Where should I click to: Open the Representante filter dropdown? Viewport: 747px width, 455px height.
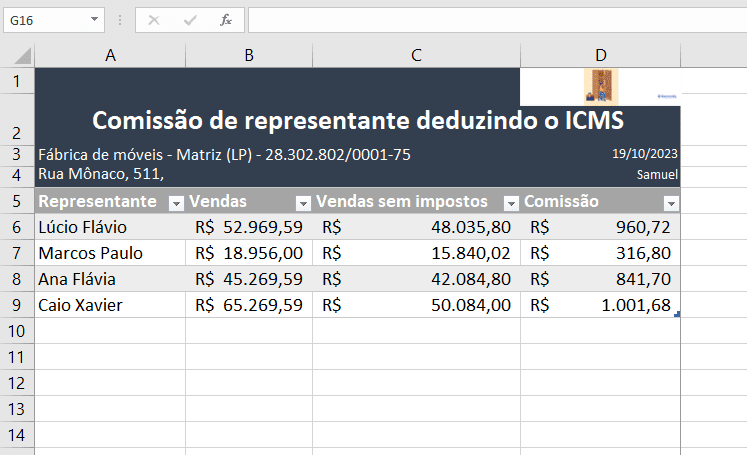[x=176, y=202]
